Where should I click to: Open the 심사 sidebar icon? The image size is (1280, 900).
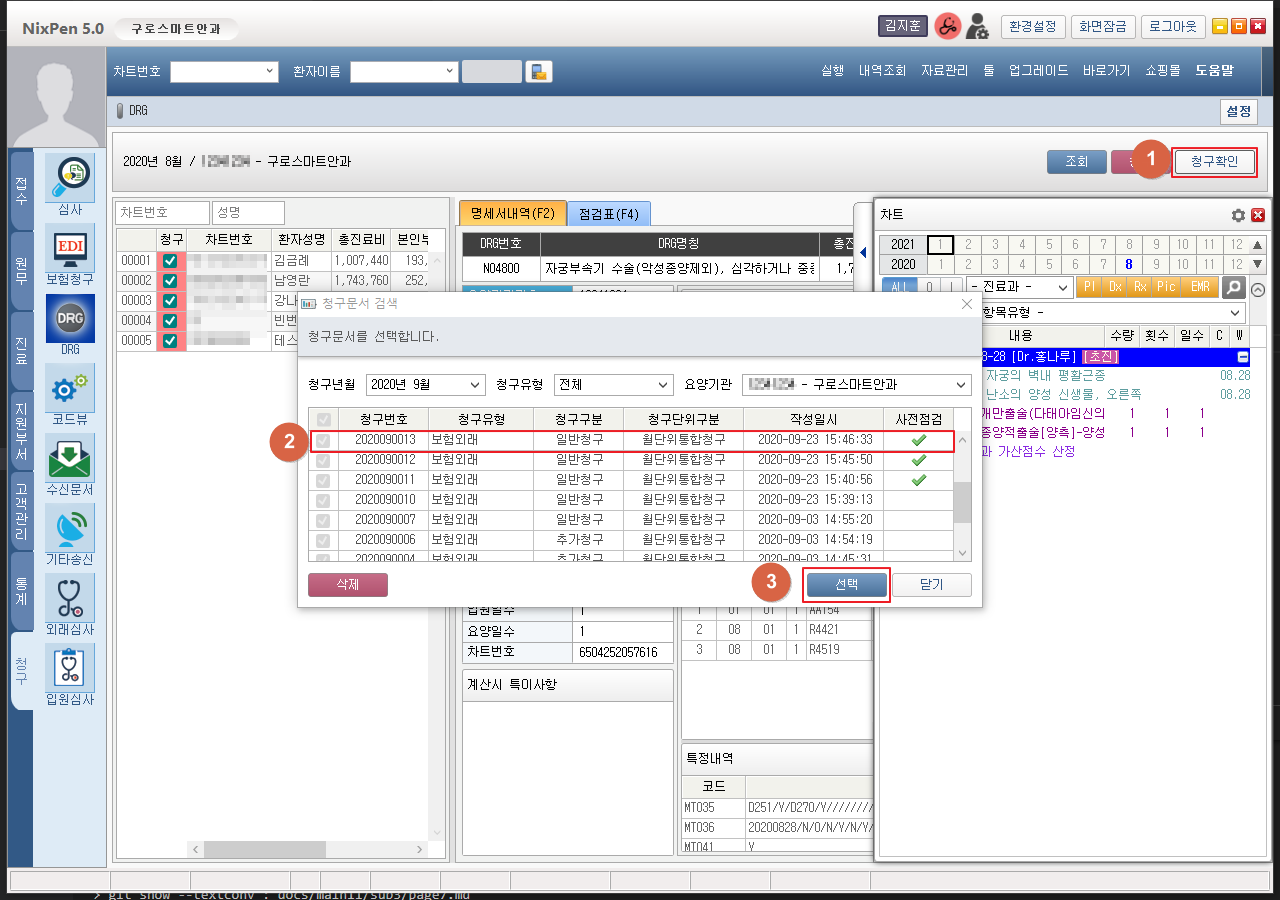[x=70, y=178]
